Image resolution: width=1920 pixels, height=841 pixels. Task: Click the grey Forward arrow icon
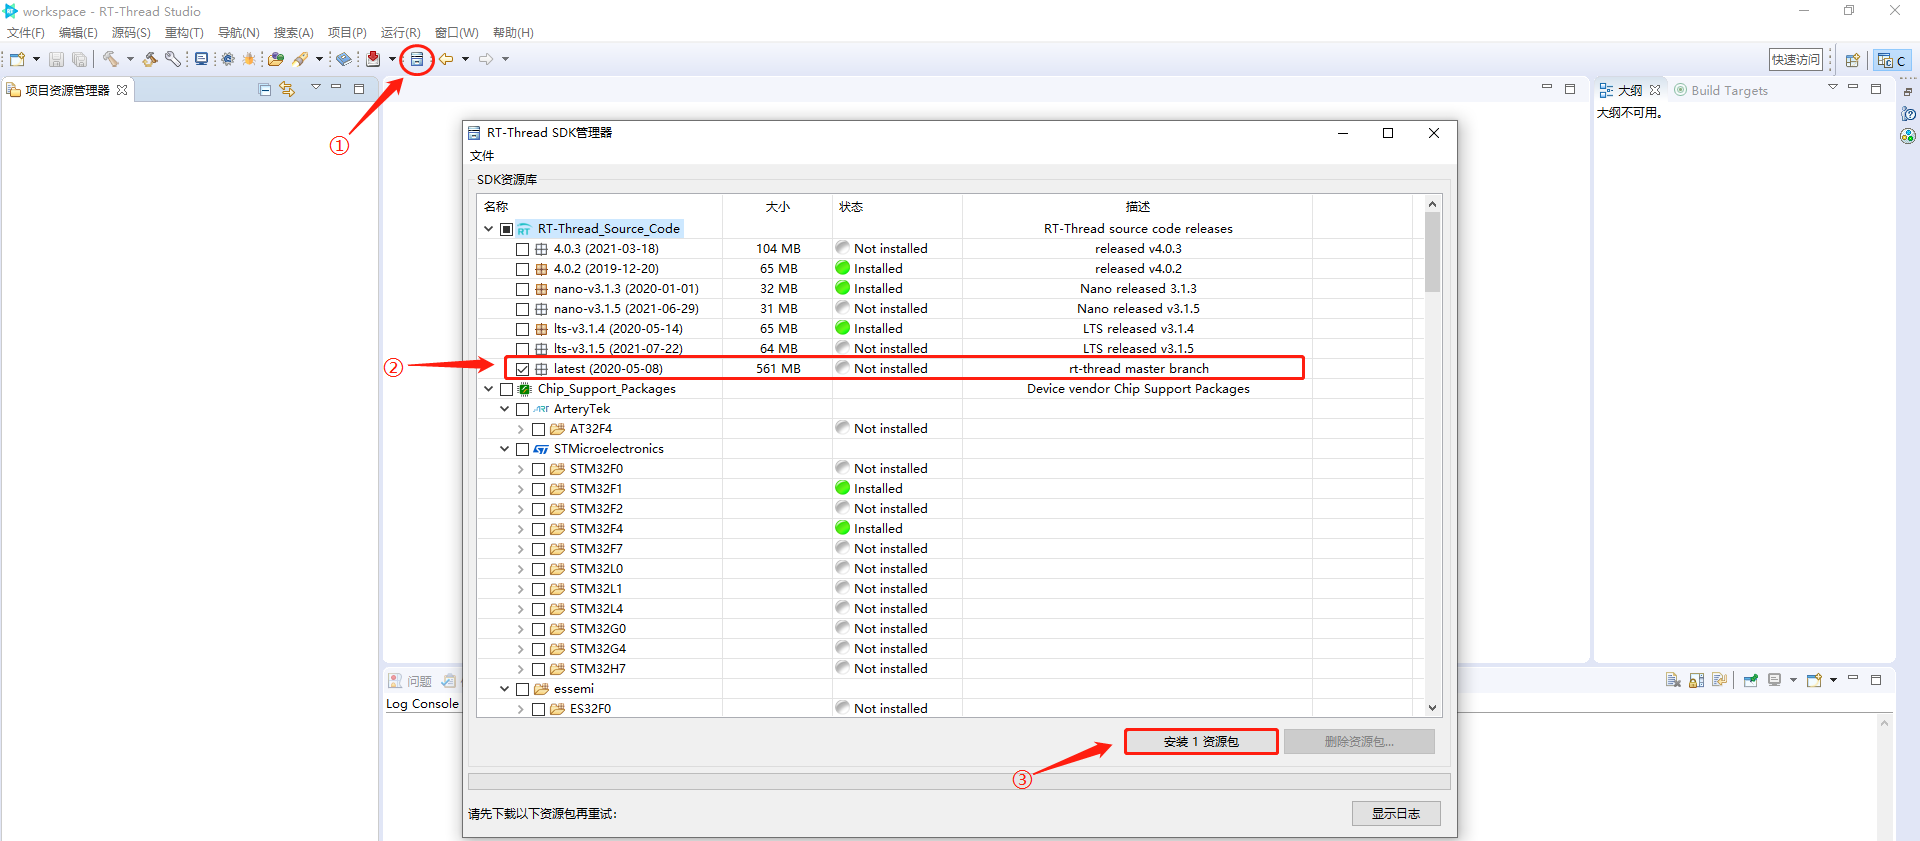(x=486, y=60)
